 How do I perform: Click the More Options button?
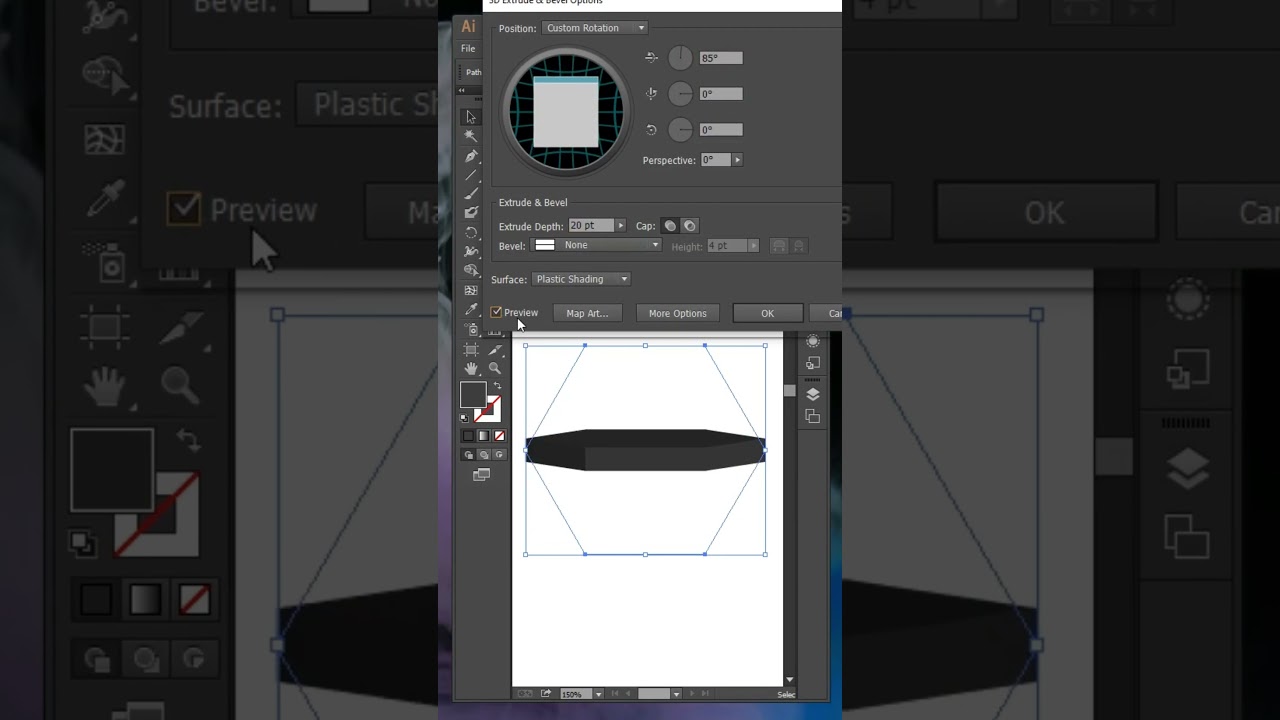(677, 313)
